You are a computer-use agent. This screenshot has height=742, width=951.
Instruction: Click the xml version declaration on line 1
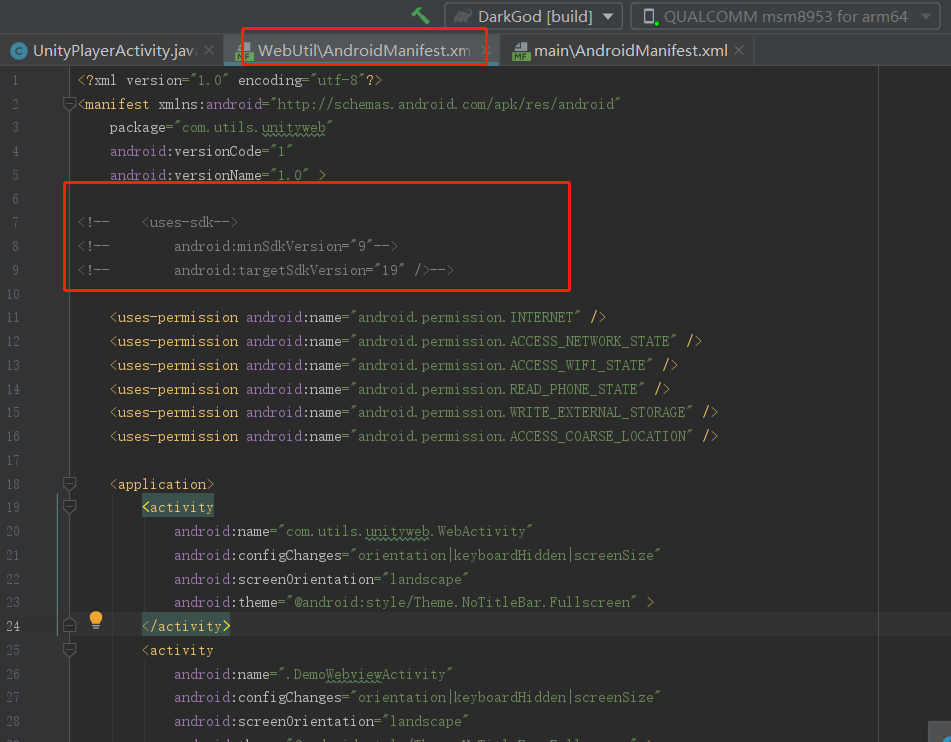click(x=230, y=80)
